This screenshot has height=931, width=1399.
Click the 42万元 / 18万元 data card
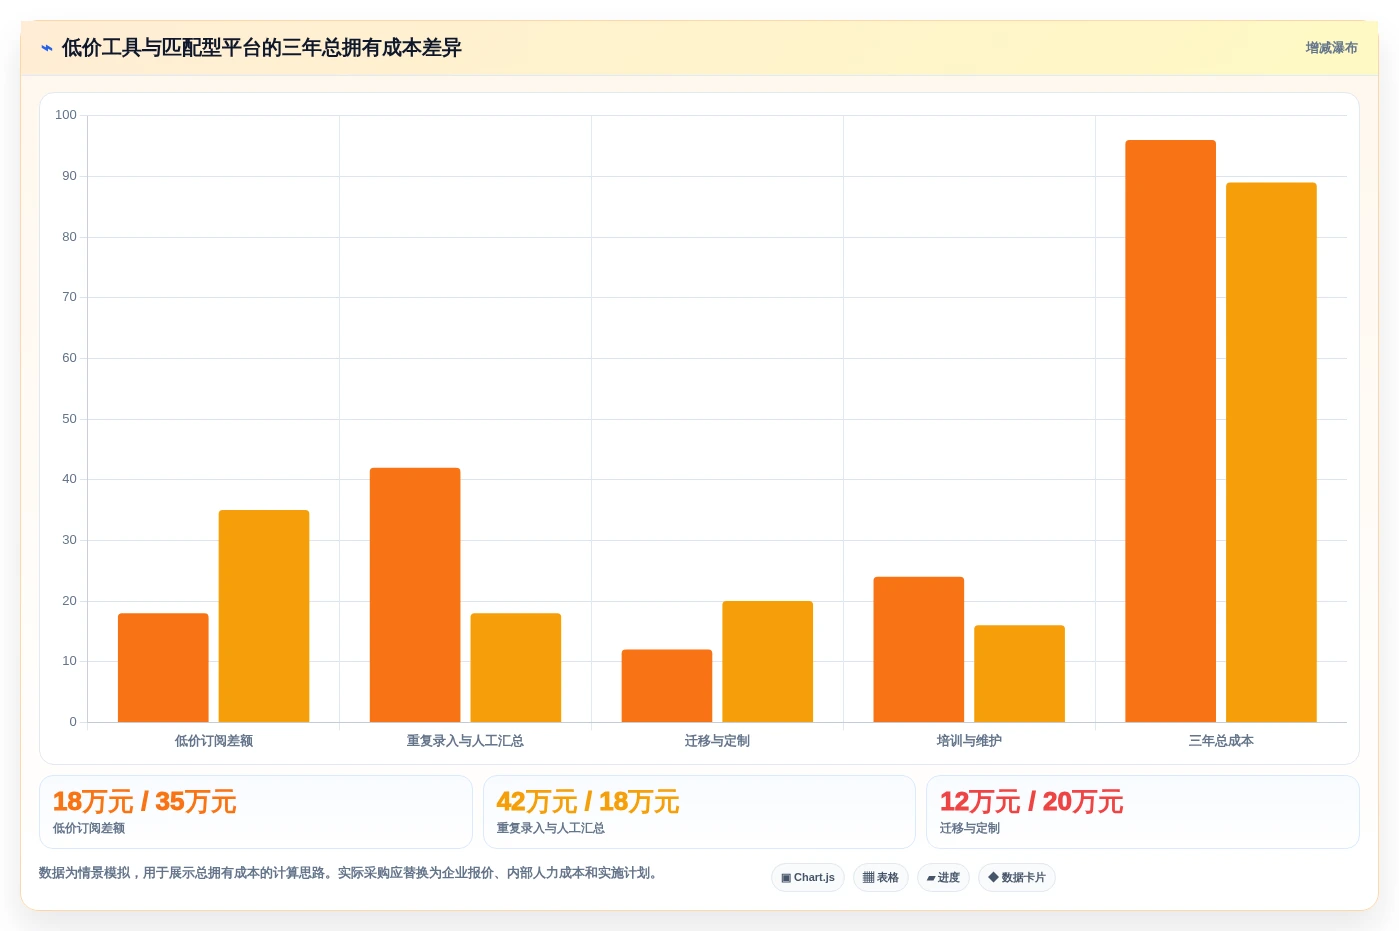coord(699,812)
